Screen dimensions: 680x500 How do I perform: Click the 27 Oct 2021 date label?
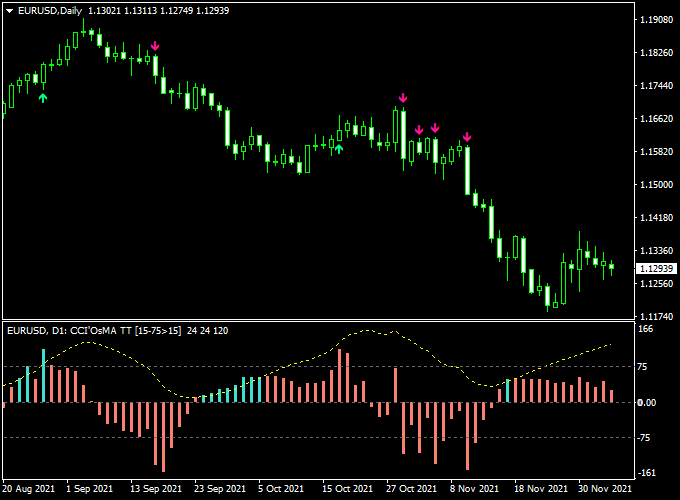[x=412, y=489]
